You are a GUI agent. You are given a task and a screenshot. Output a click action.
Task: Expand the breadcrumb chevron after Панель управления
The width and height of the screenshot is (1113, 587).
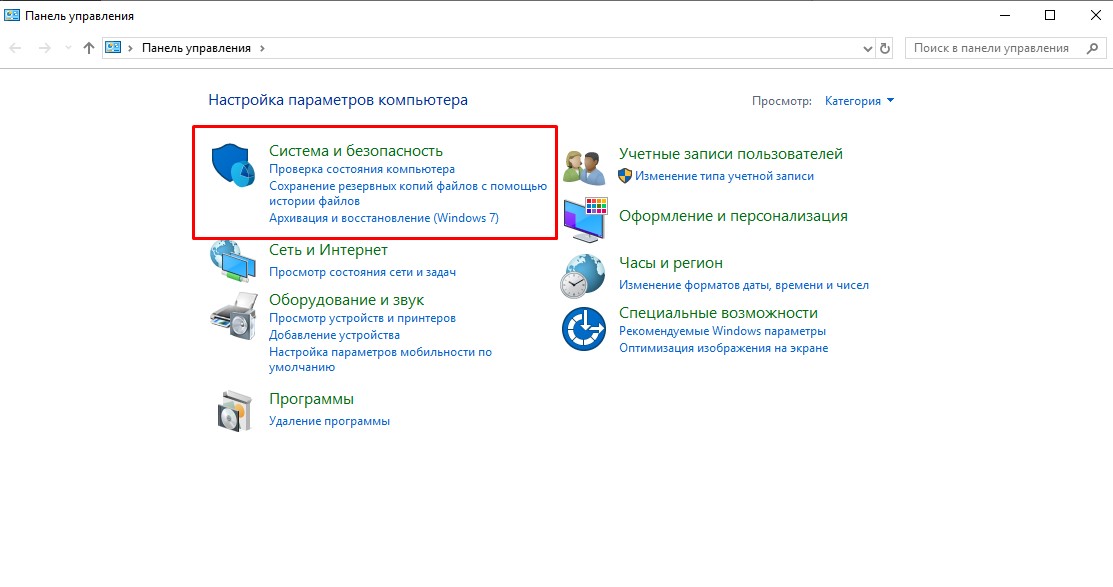tap(263, 48)
